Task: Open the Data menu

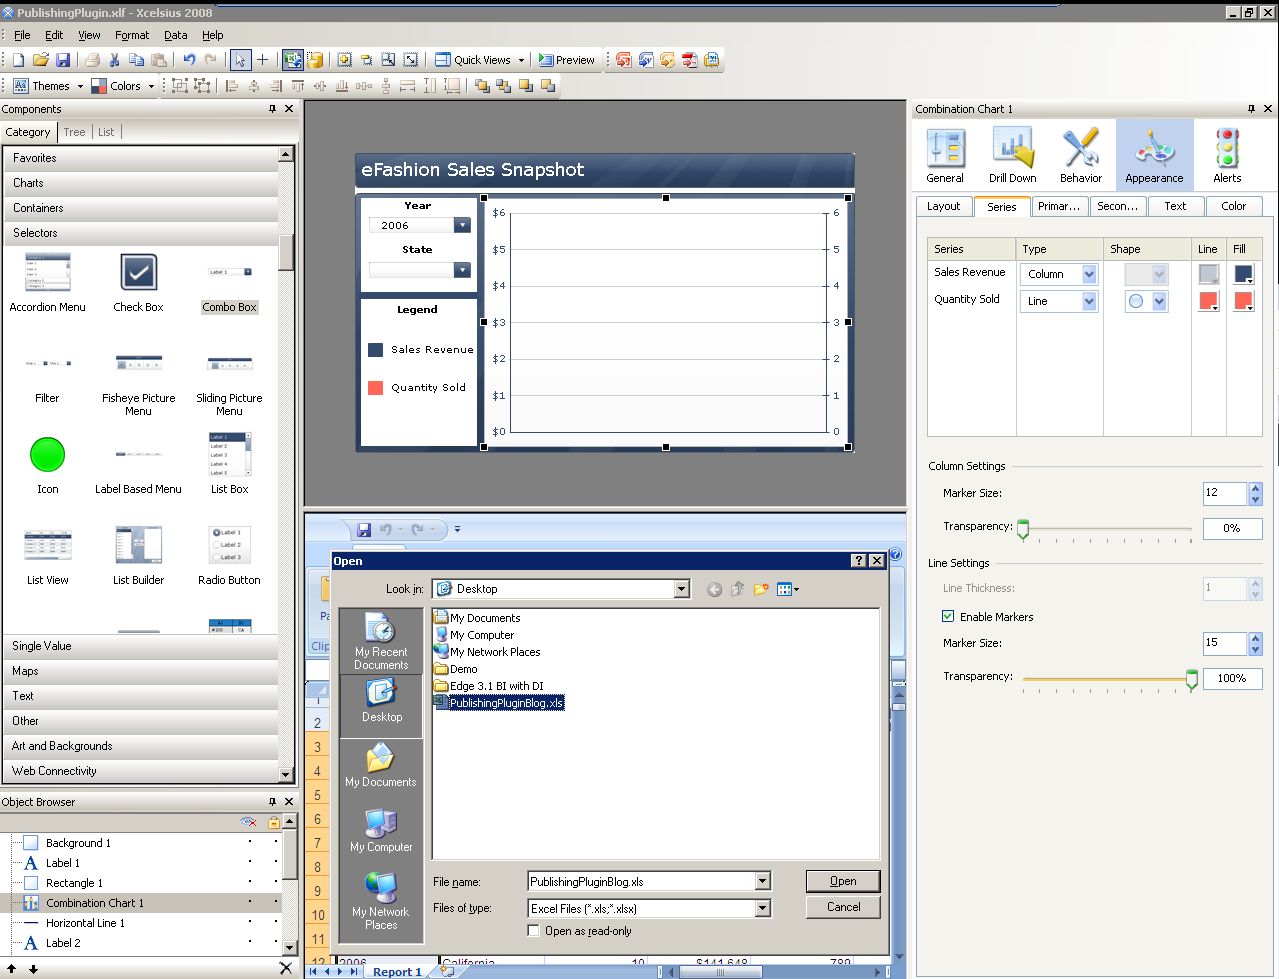Action: 175,35
